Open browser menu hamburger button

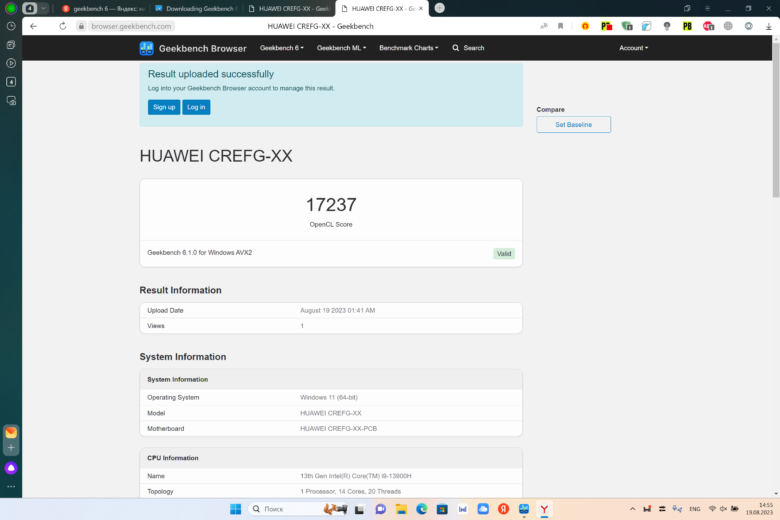[x=707, y=8]
